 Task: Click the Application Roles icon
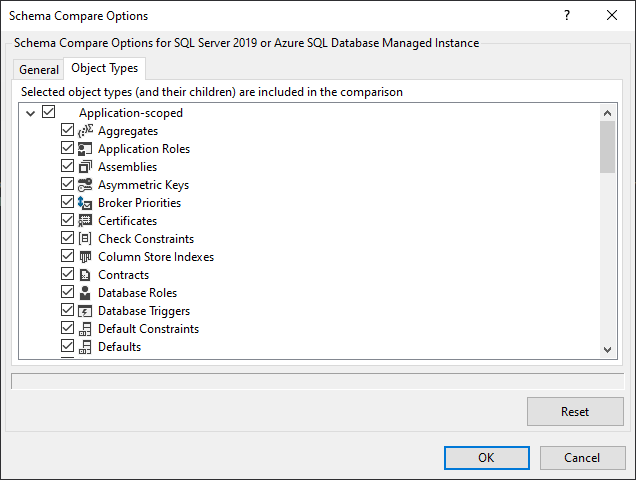click(x=85, y=149)
